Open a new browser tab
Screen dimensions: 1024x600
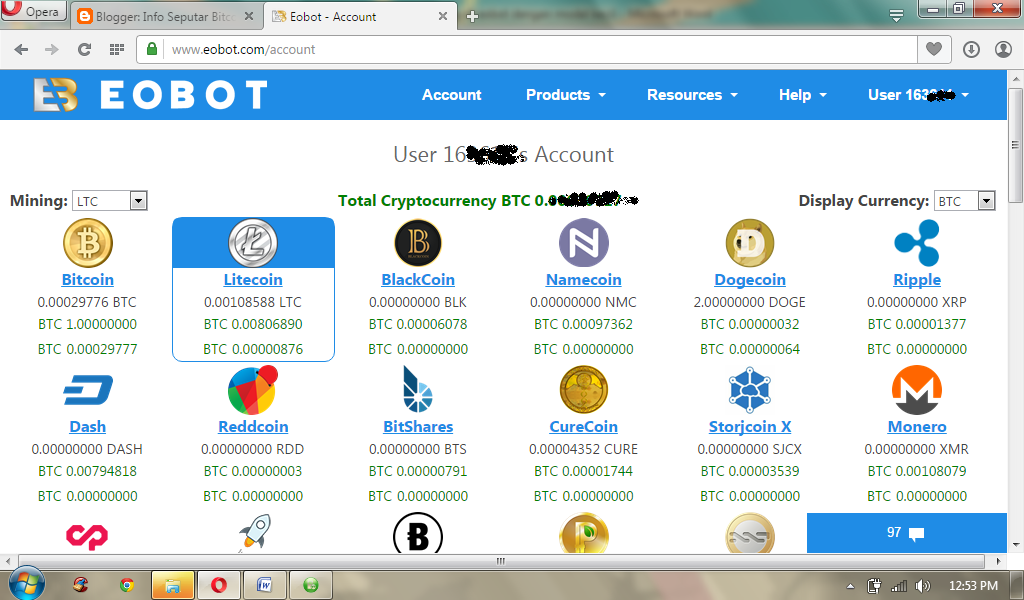point(473,16)
